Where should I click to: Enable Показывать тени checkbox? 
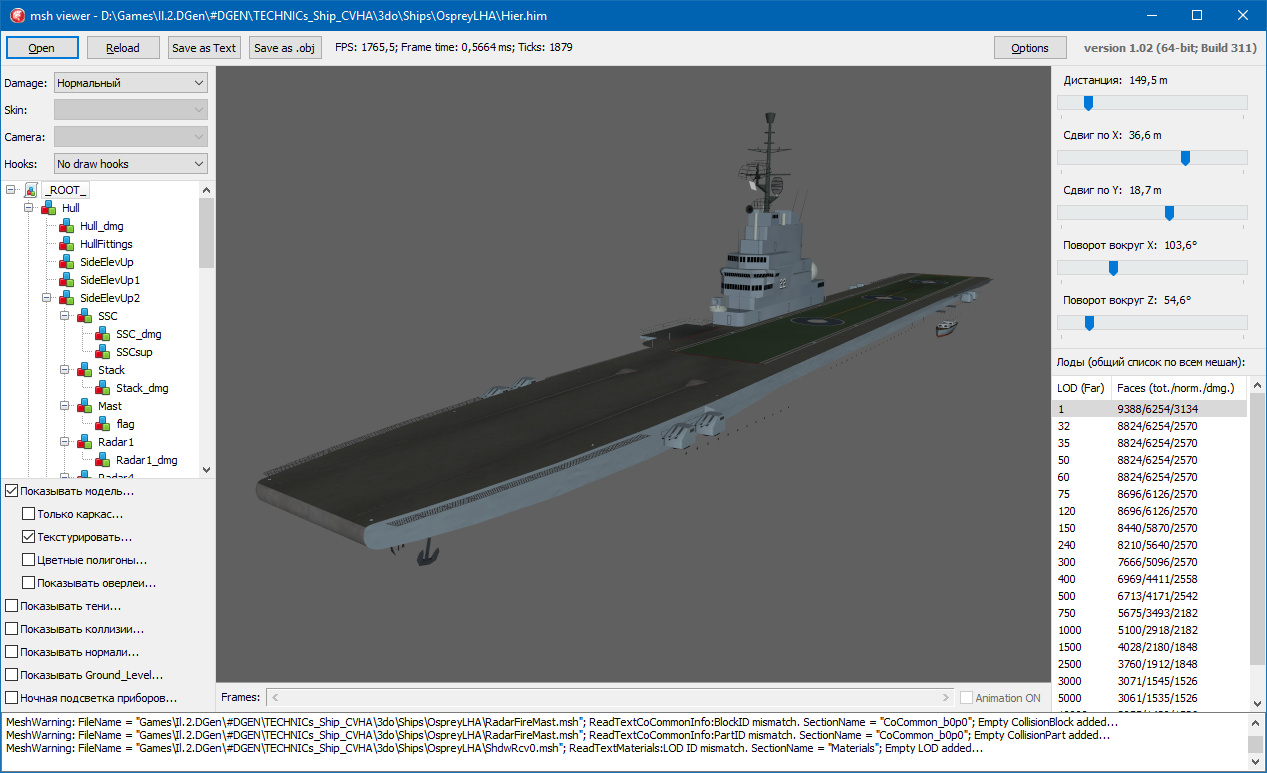(x=12, y=606)
